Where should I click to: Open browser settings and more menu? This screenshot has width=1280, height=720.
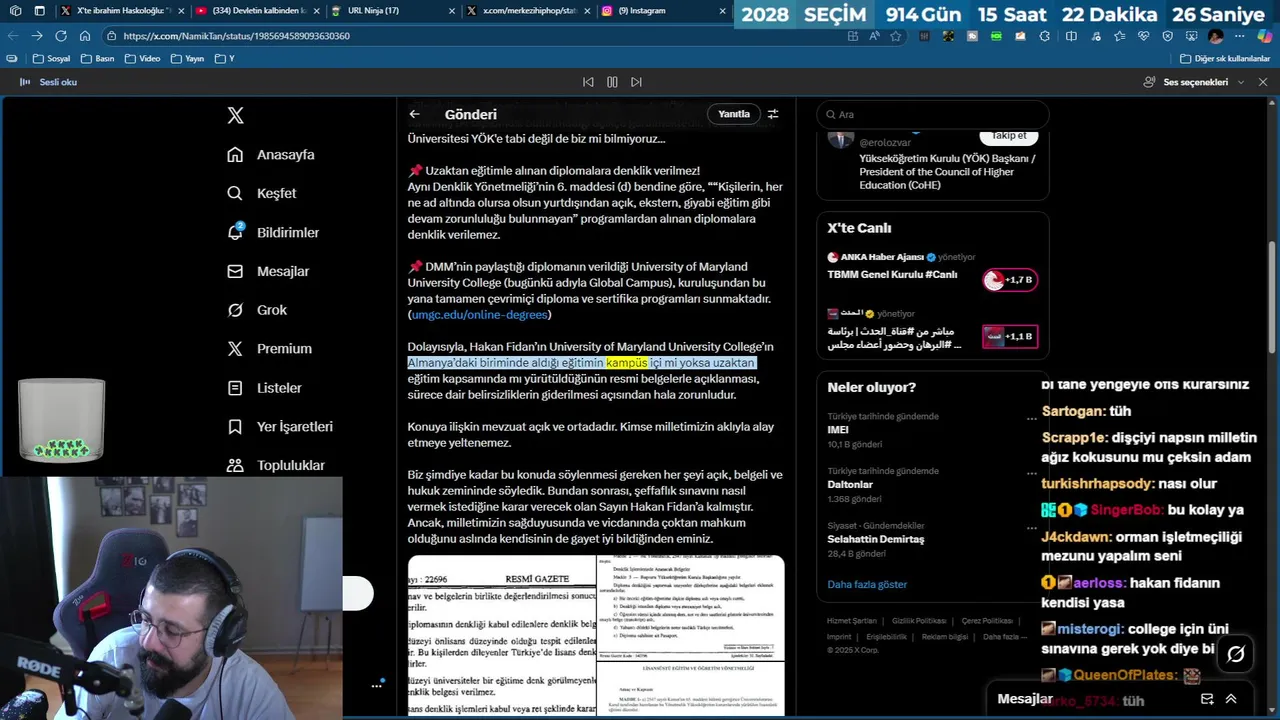[1240, 36]
